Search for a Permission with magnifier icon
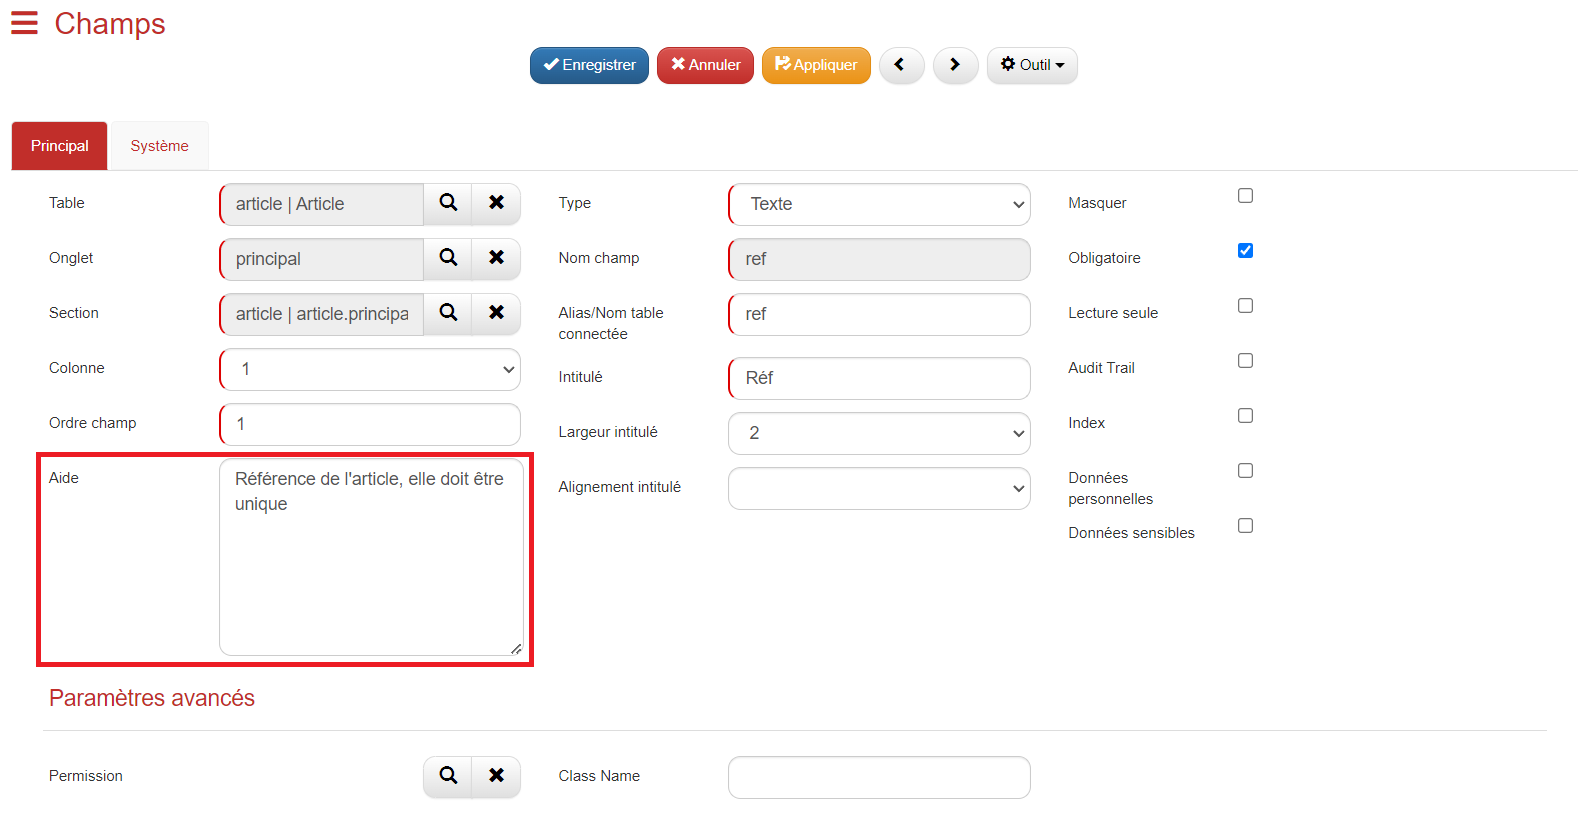Screen dimensions: 1583x820 point(448,776)
